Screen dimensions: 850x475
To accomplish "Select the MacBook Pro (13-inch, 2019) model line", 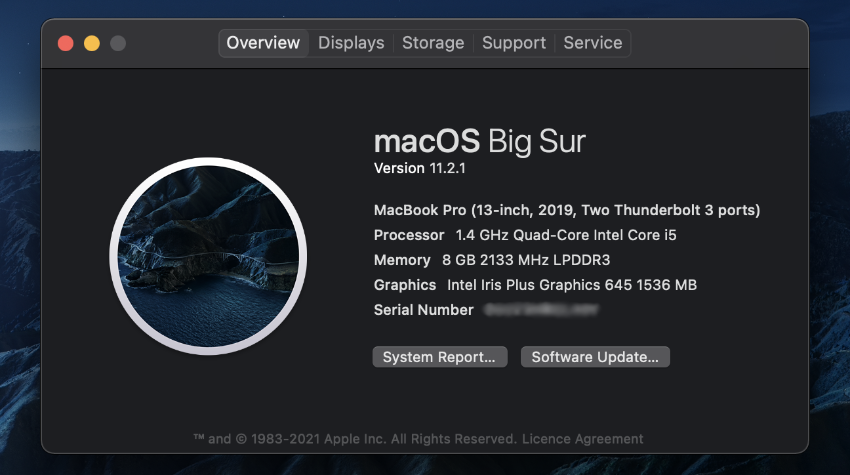I will tap(567, 210).
